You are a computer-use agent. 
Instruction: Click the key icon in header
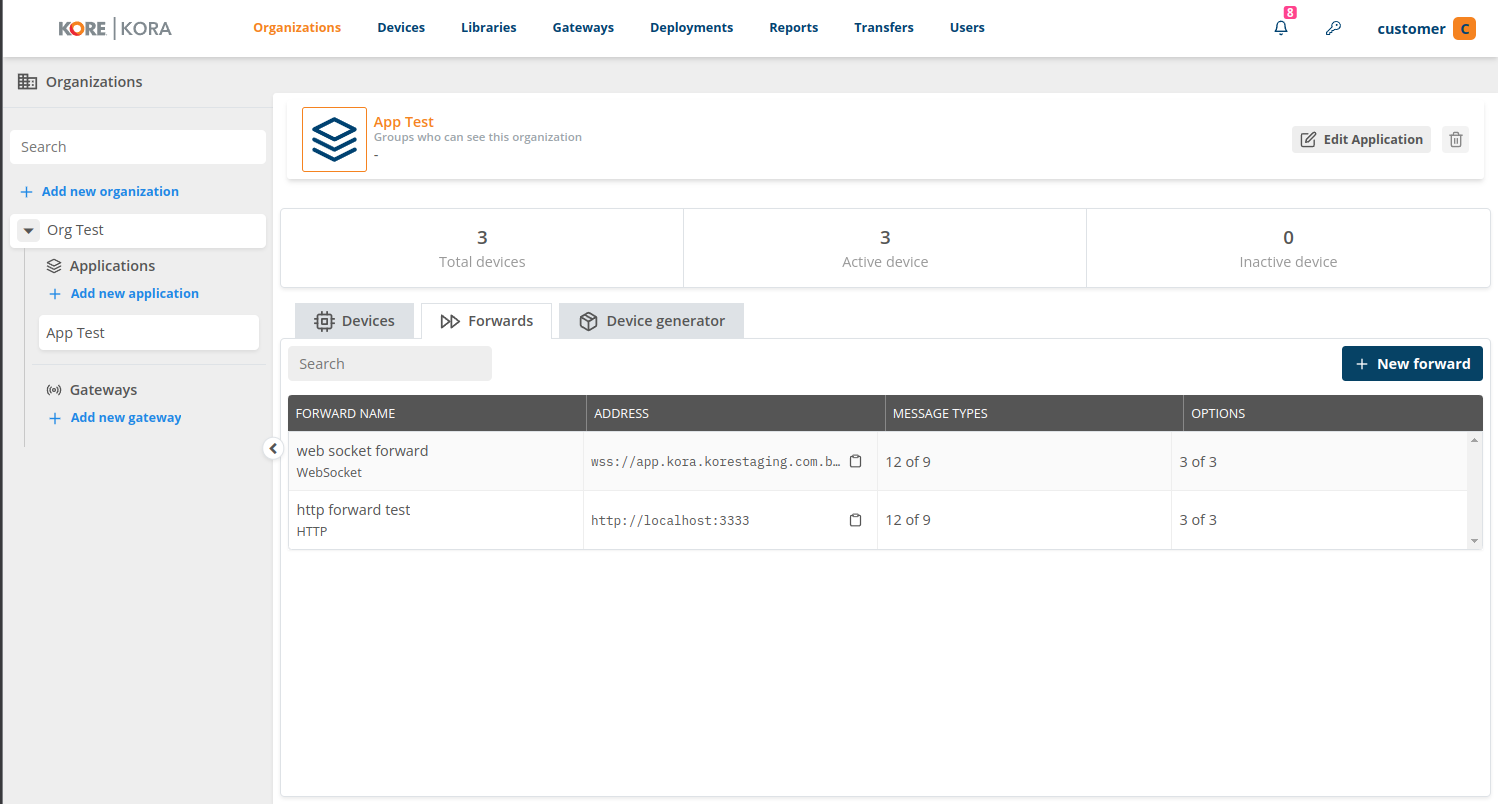tap(1333, 28)
